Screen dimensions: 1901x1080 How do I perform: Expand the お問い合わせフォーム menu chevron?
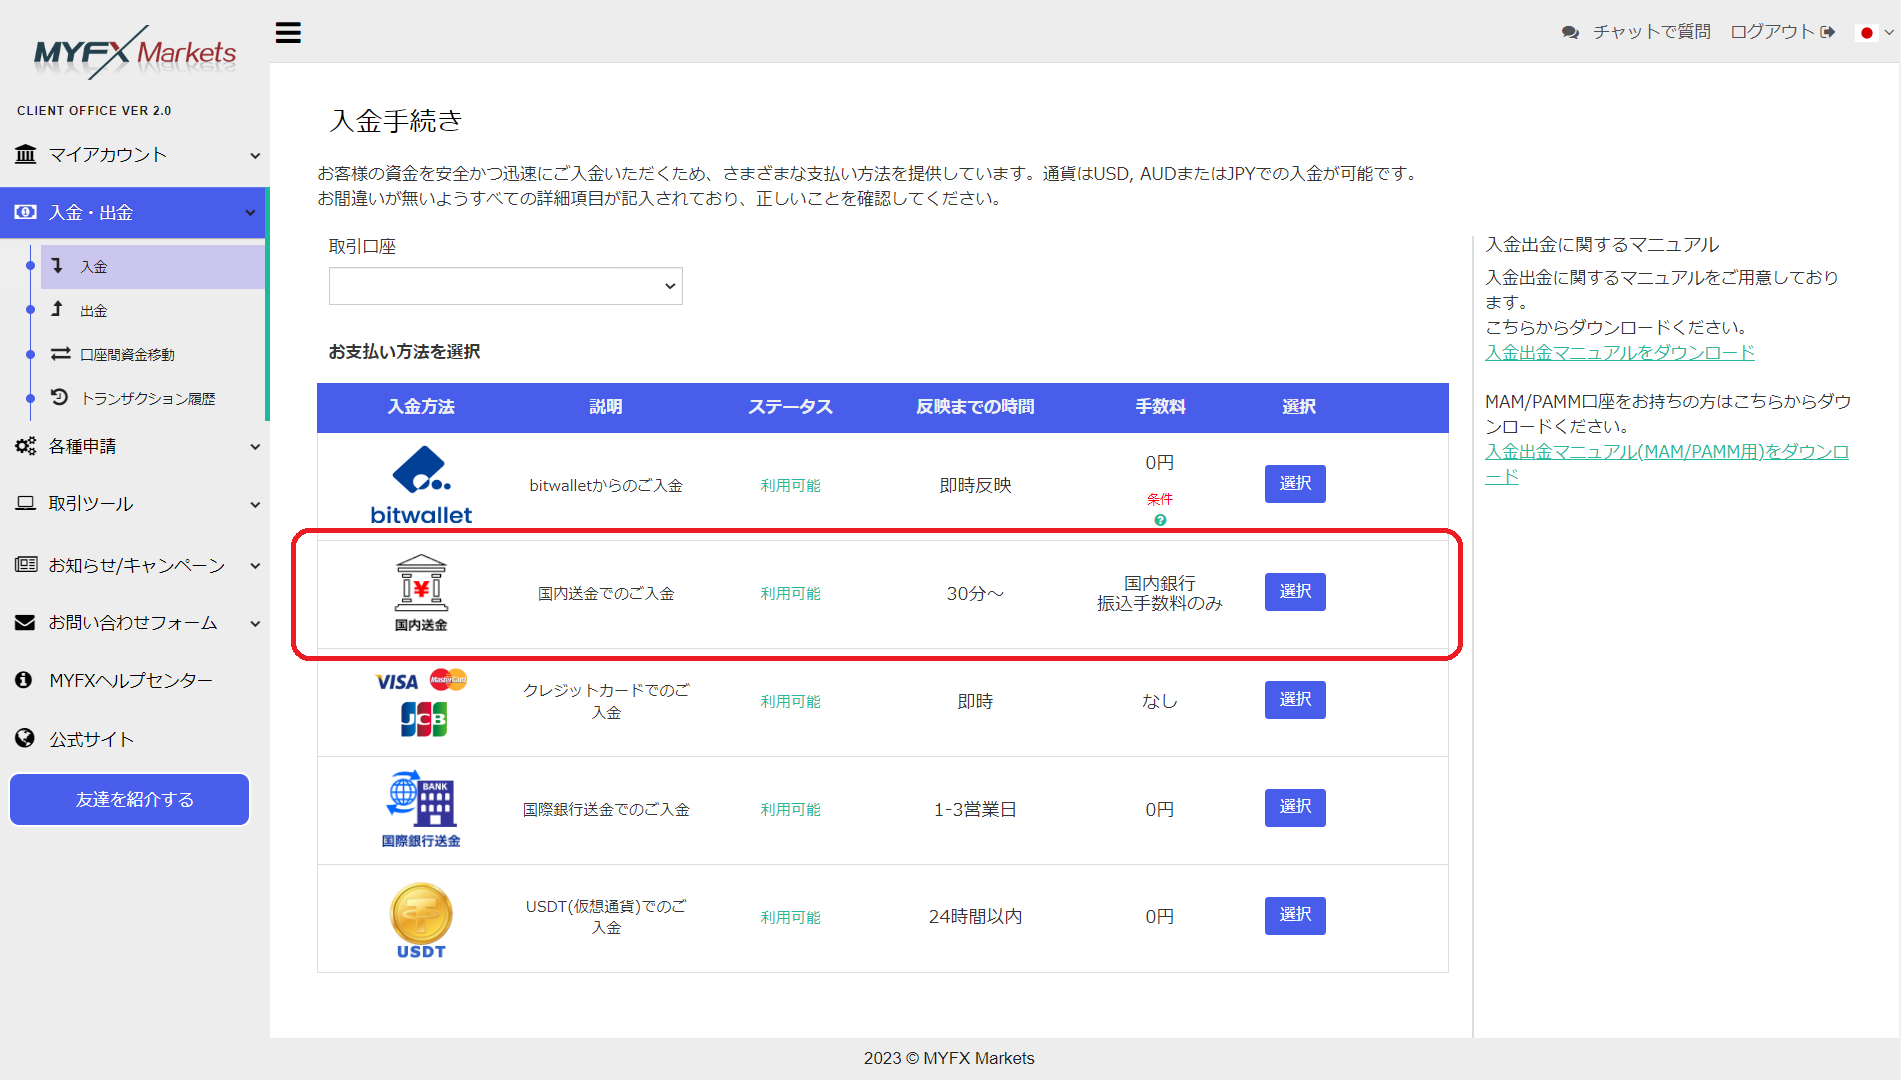[255, 623]
